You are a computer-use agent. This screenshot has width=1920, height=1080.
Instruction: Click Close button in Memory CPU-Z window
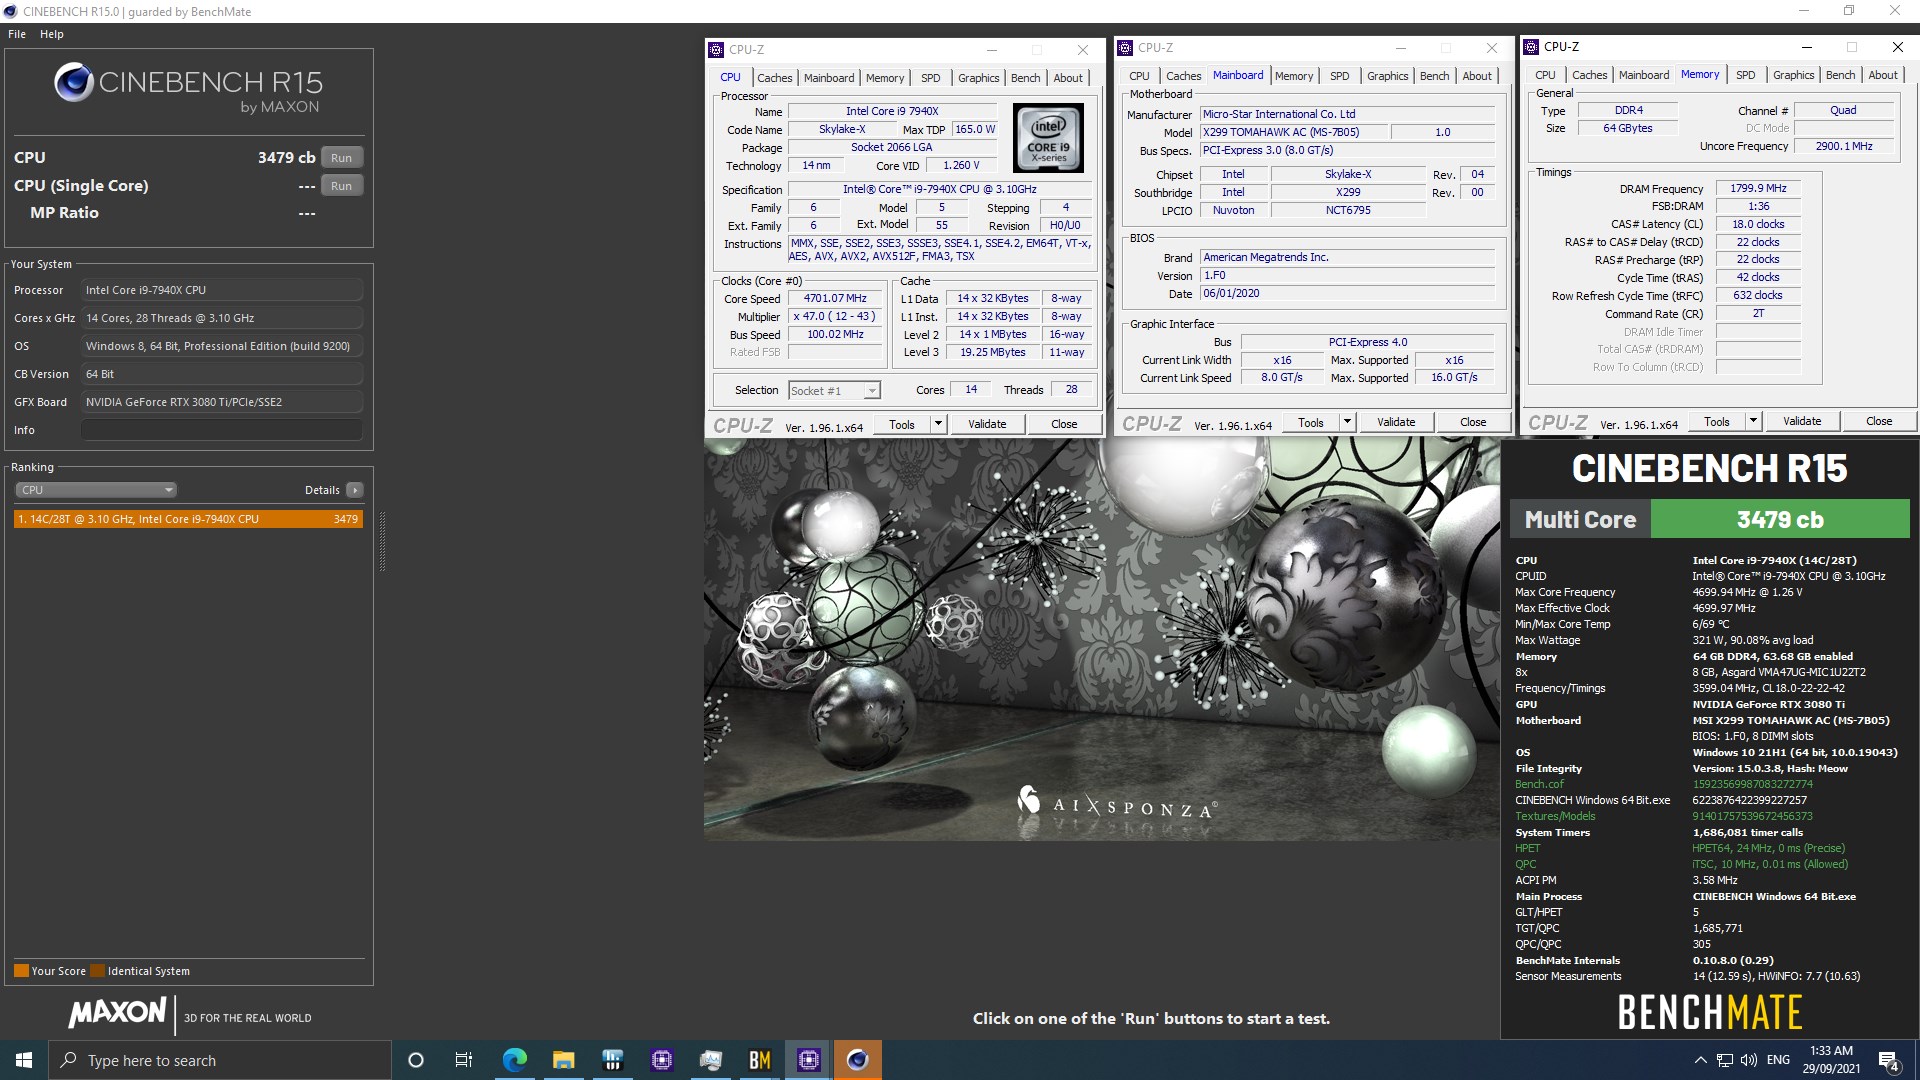(1879, 421)
